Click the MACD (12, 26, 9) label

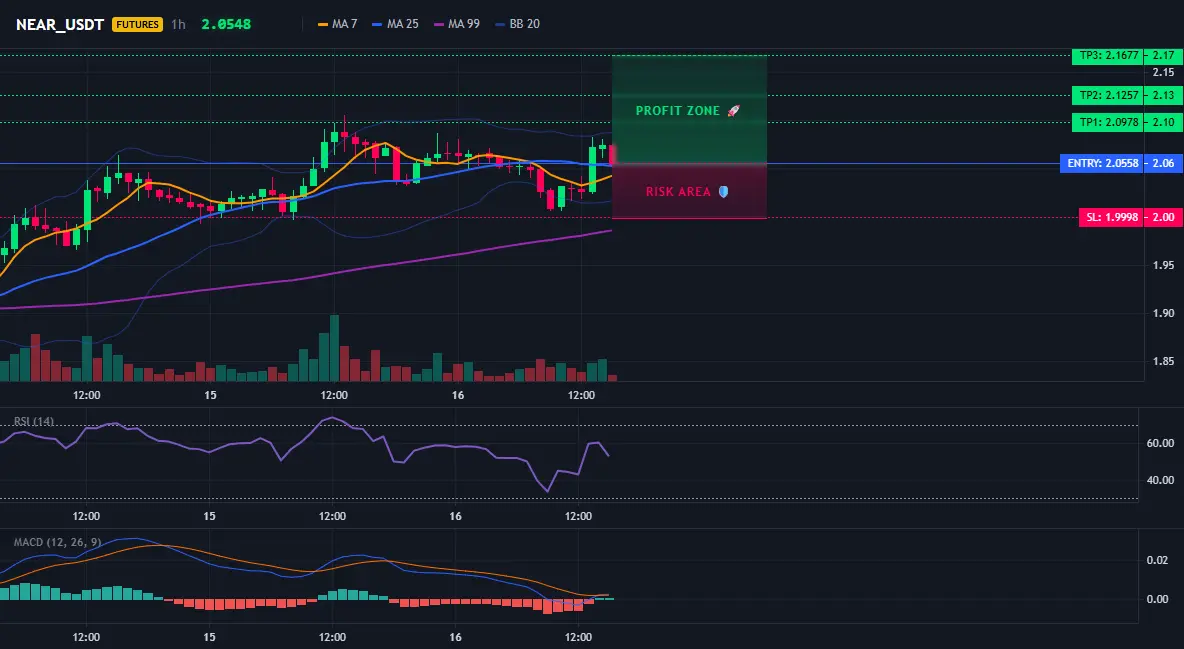pos(57,542)
